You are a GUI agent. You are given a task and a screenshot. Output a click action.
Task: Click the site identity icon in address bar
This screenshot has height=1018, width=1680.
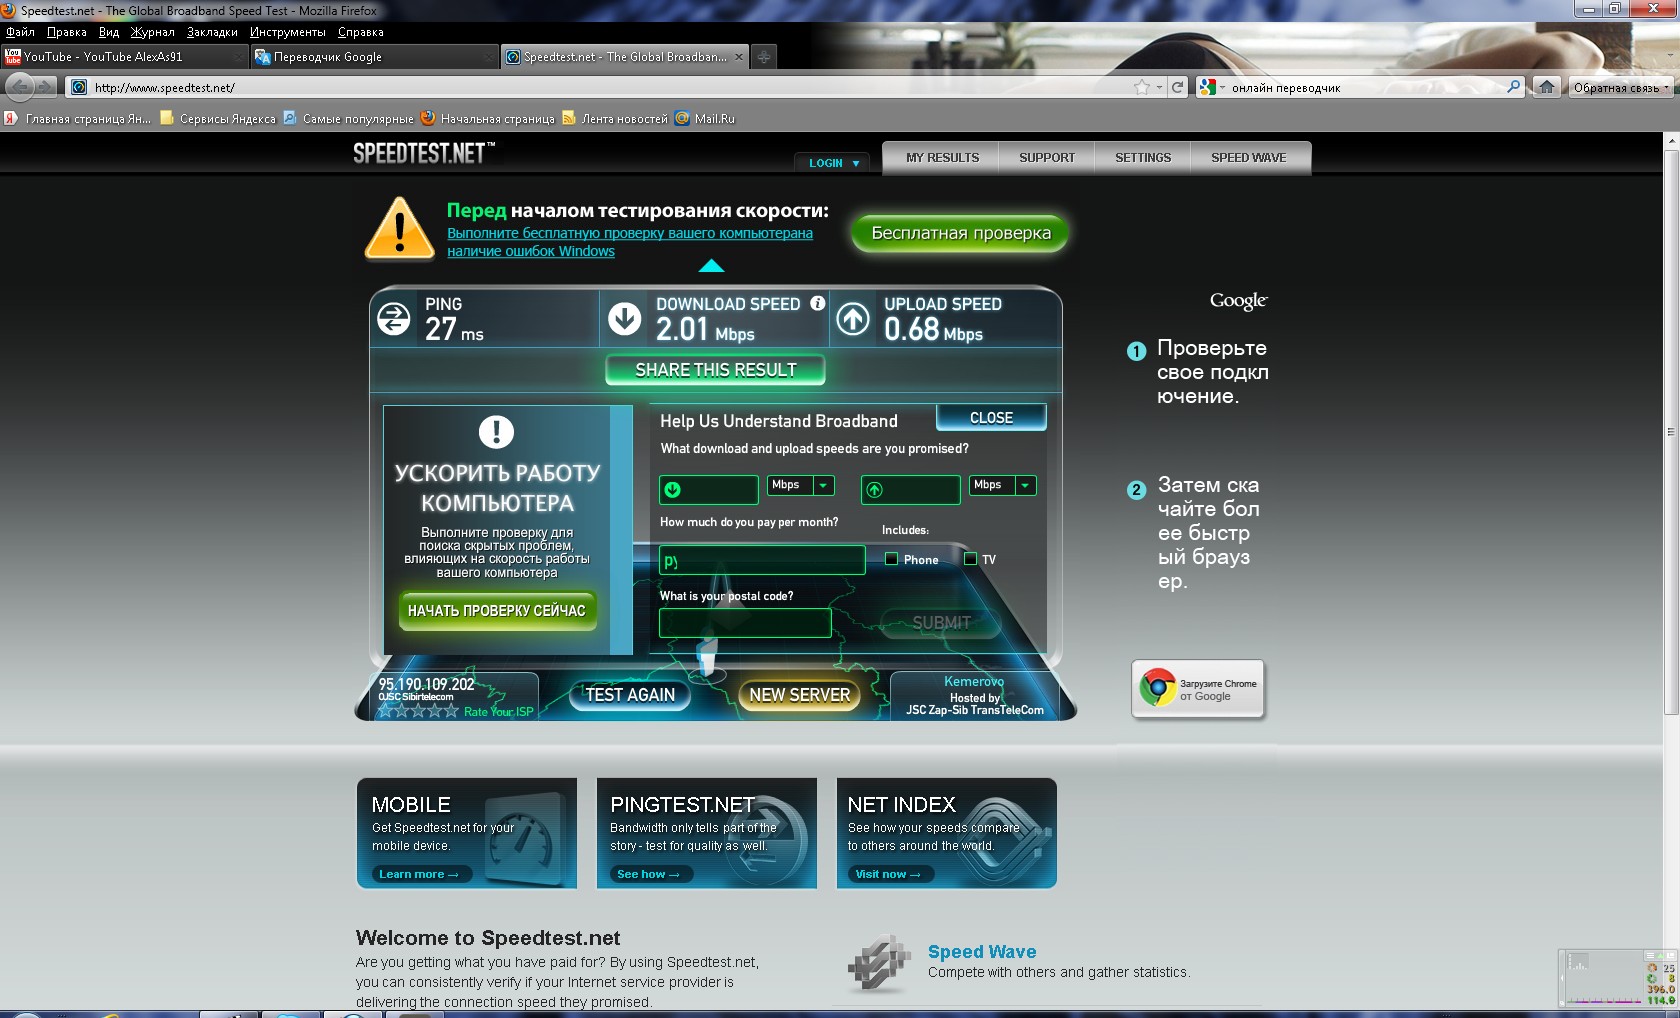tap(79, 87)
